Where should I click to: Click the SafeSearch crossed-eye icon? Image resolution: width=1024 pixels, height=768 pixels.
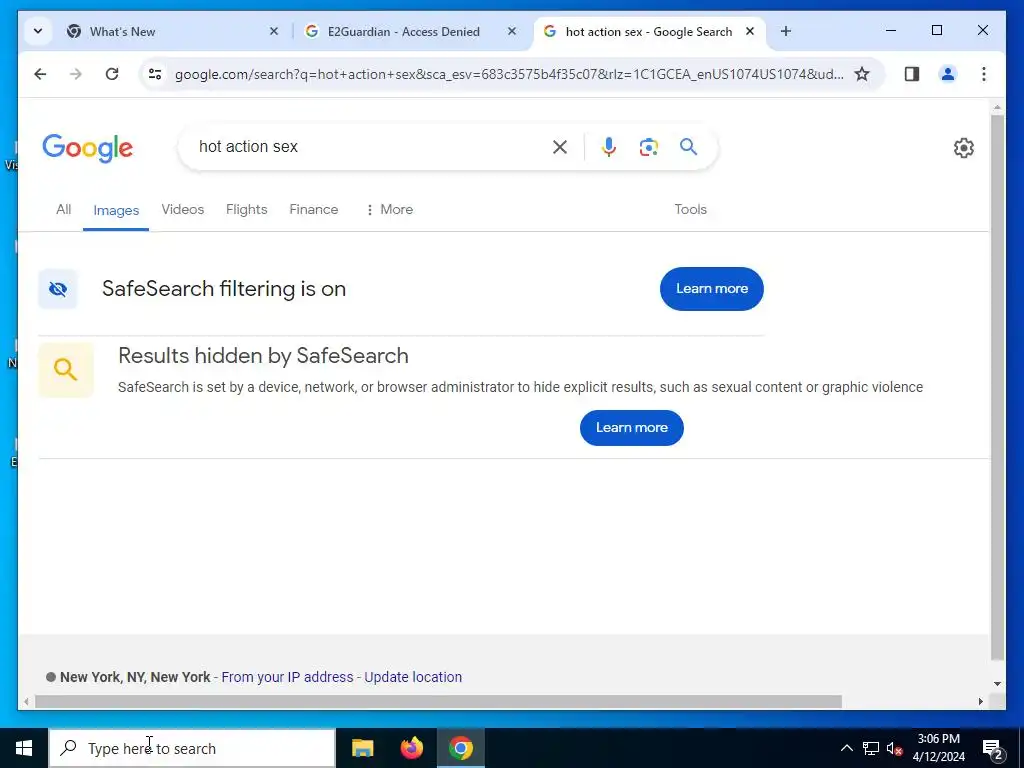(57, 289)
